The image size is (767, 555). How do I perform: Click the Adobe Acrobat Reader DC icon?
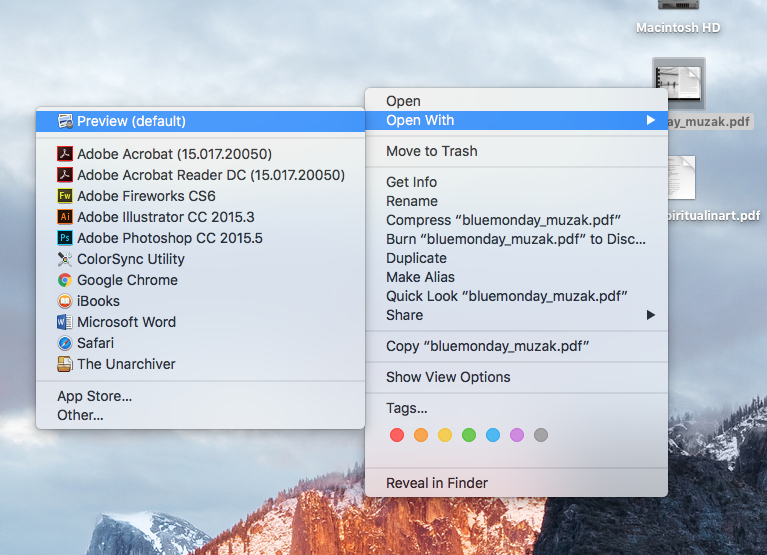65,175
